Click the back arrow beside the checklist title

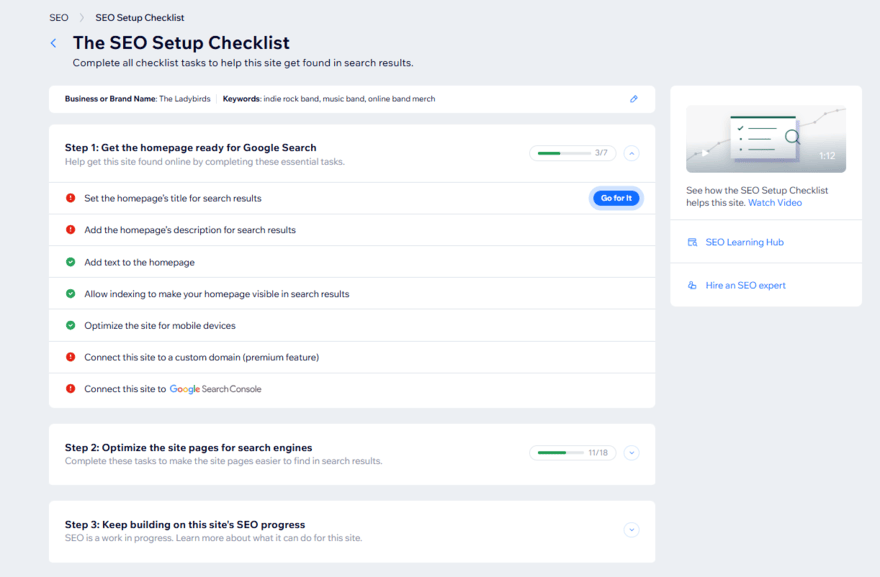[x=53, y=43]
